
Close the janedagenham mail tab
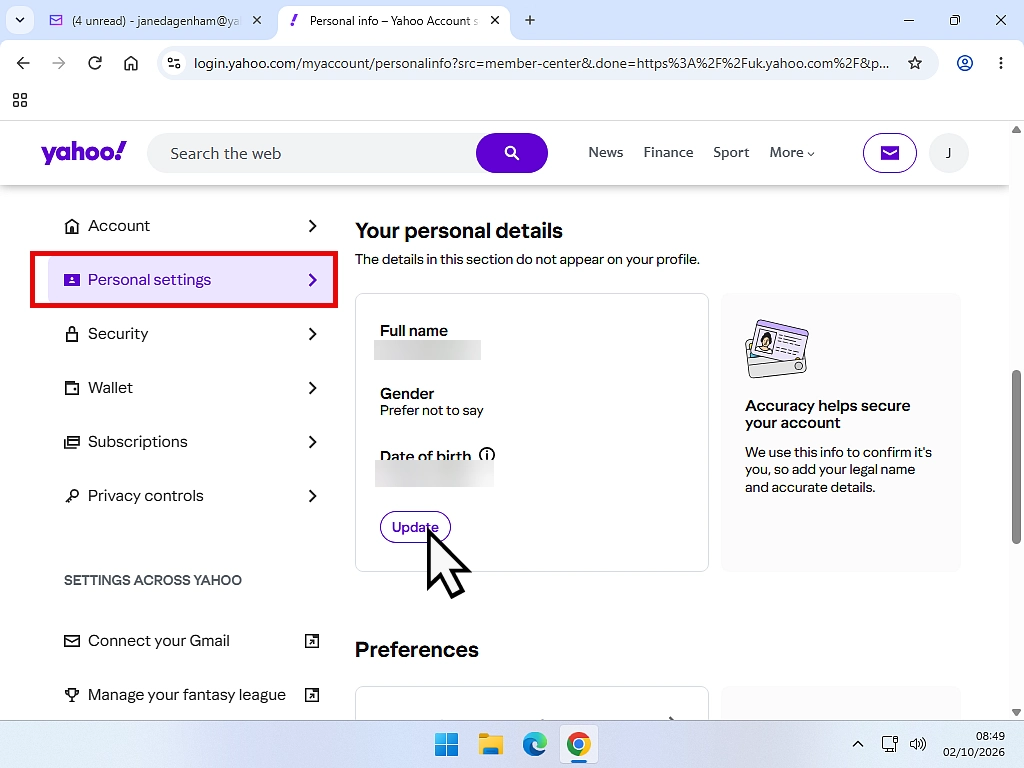tap(257, 20)
